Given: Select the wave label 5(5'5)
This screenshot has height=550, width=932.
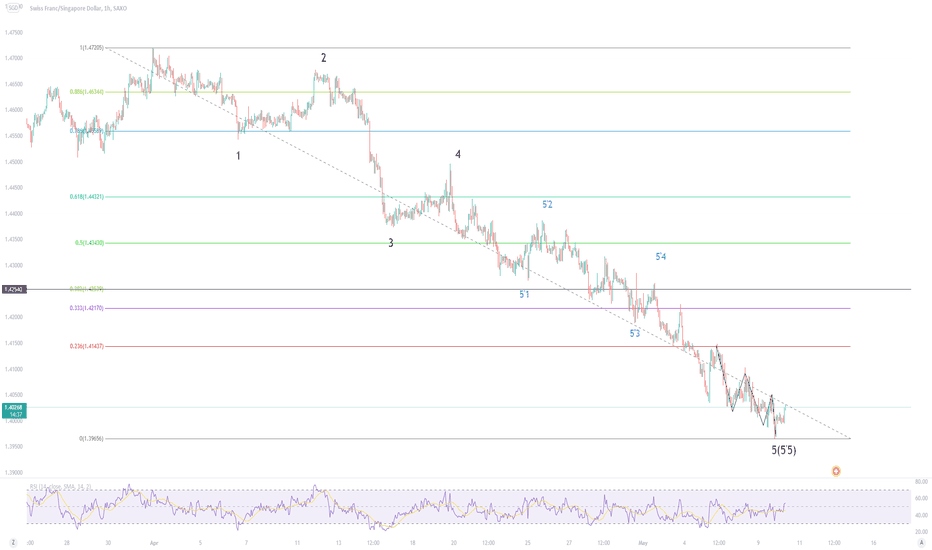Looking at the screenshot, I should pos(783,450).
